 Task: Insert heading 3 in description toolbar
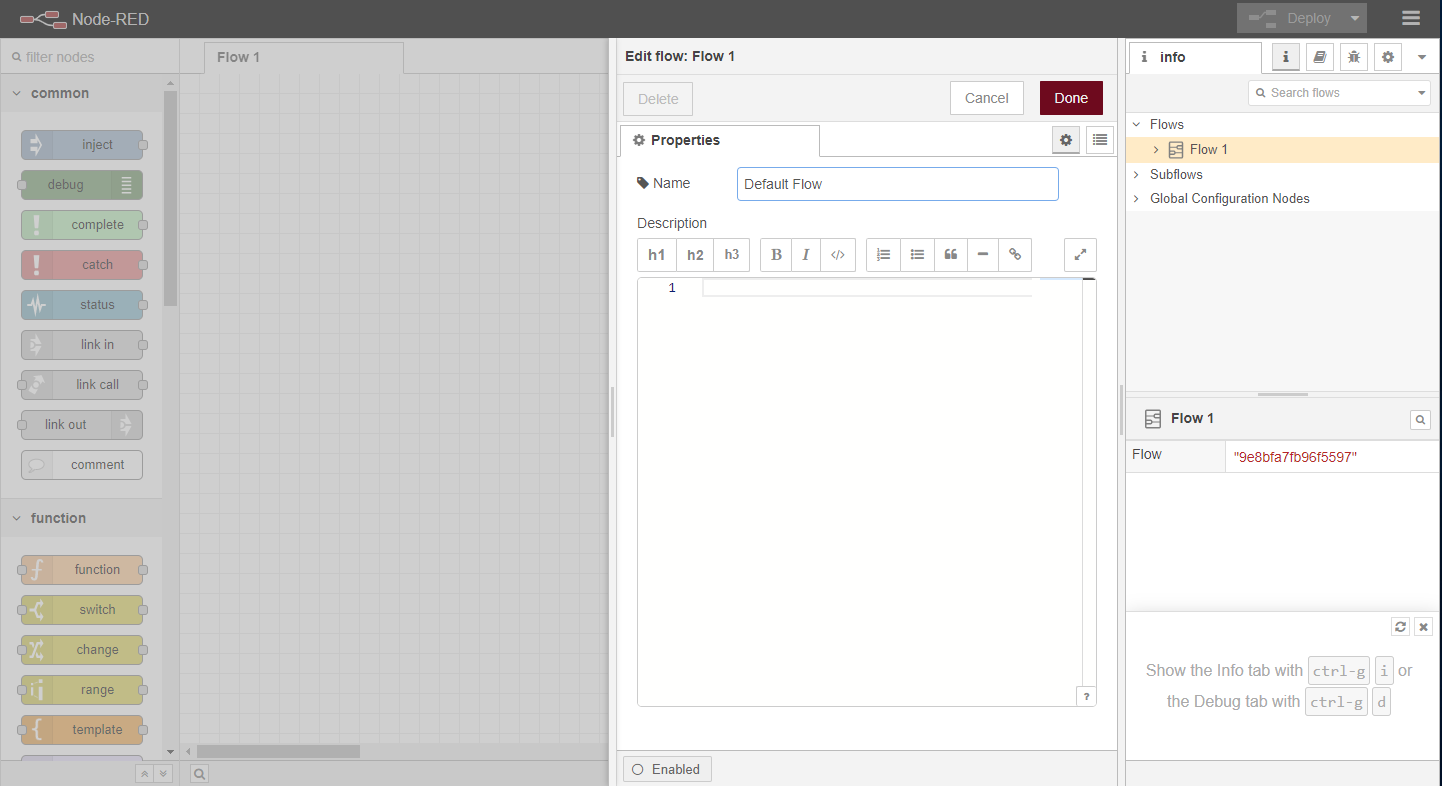pos(731,255)
